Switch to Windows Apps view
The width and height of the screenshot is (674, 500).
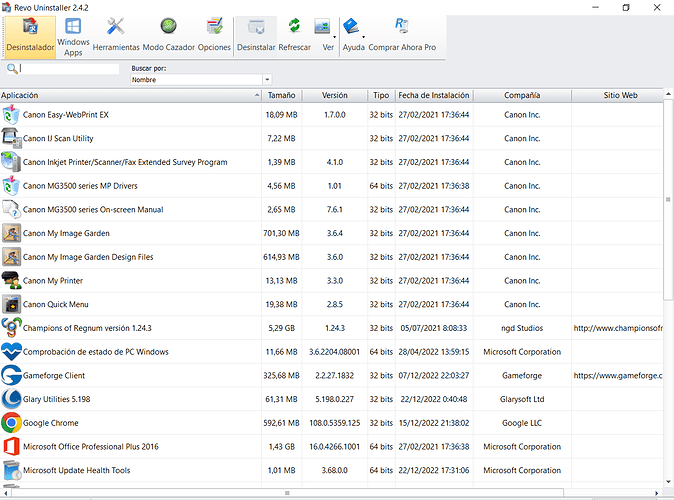(x=73, y=37)
